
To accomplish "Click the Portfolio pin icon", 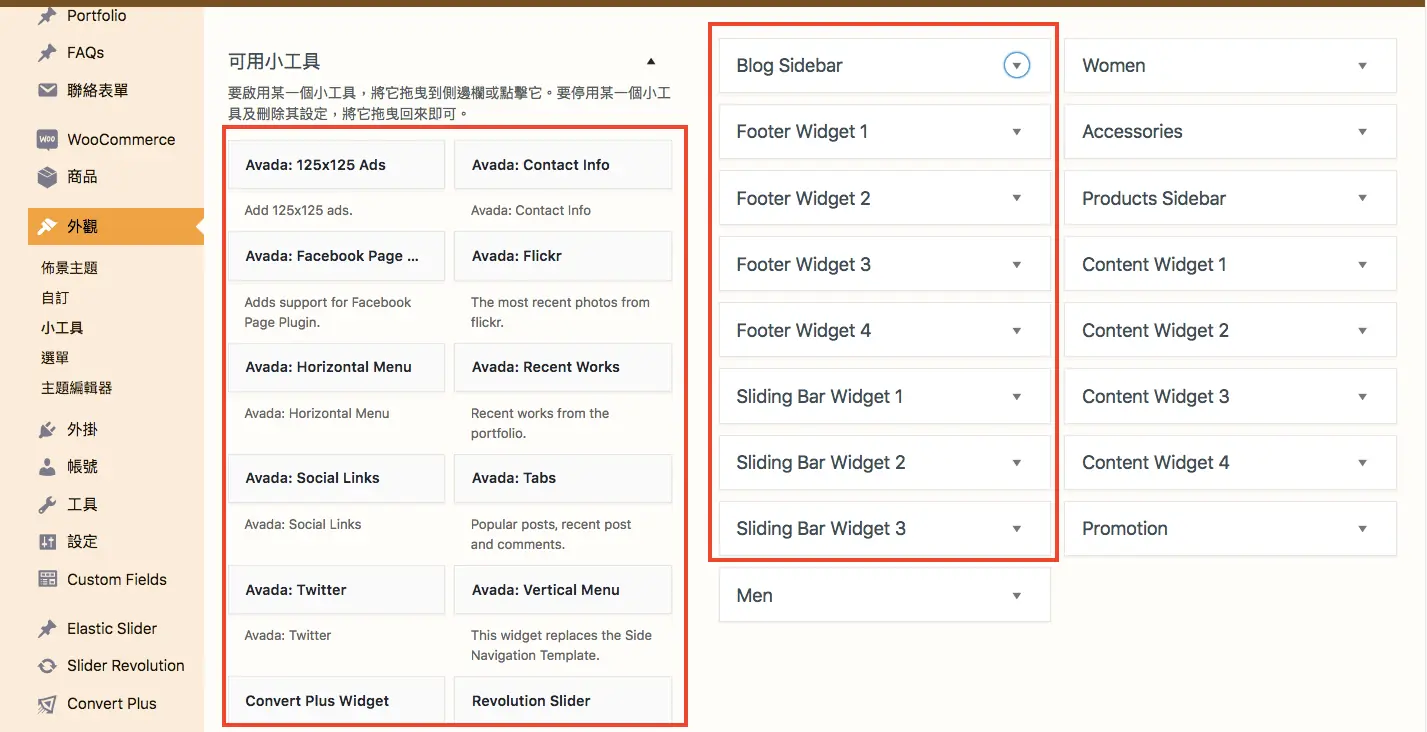I will (x=47, y=16).
